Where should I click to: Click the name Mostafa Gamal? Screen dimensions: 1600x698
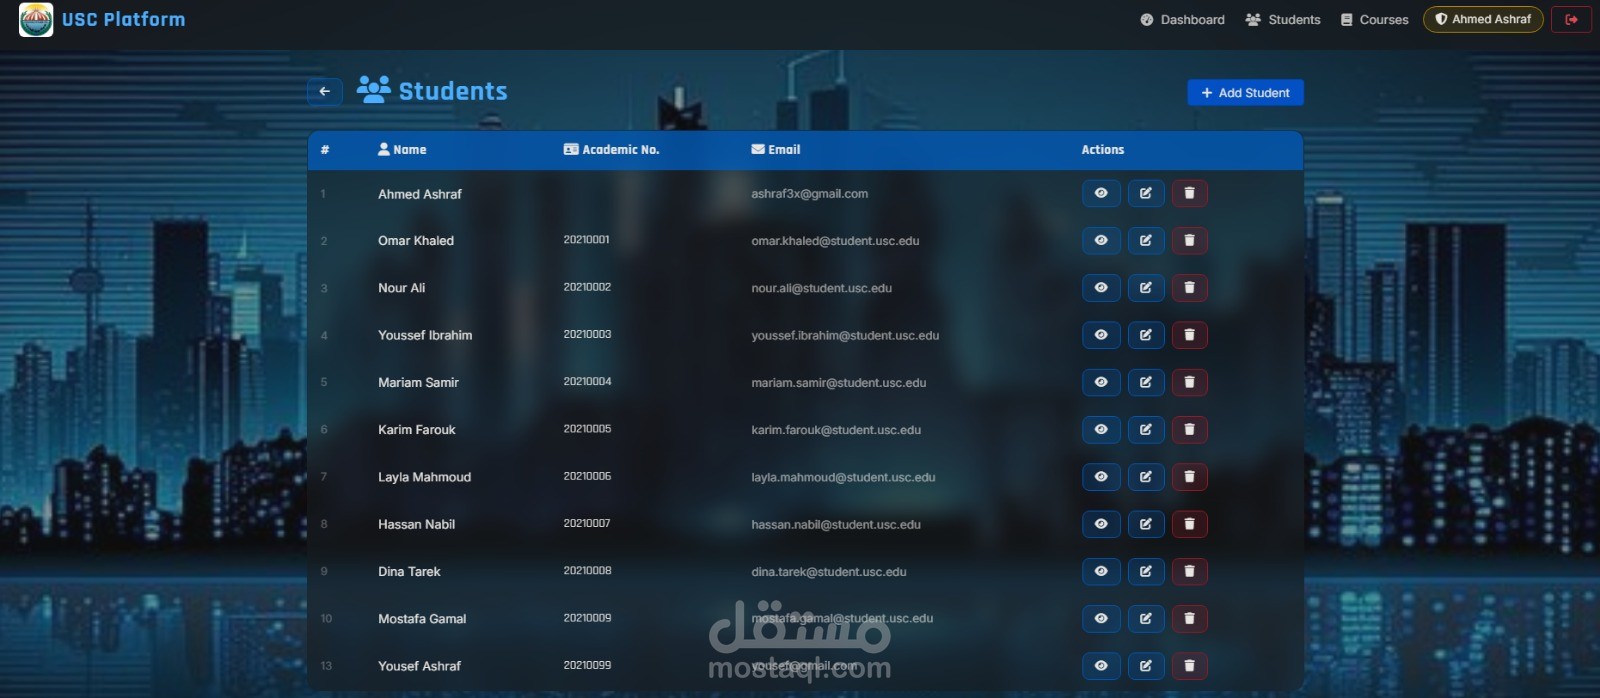tap(422, 619)
